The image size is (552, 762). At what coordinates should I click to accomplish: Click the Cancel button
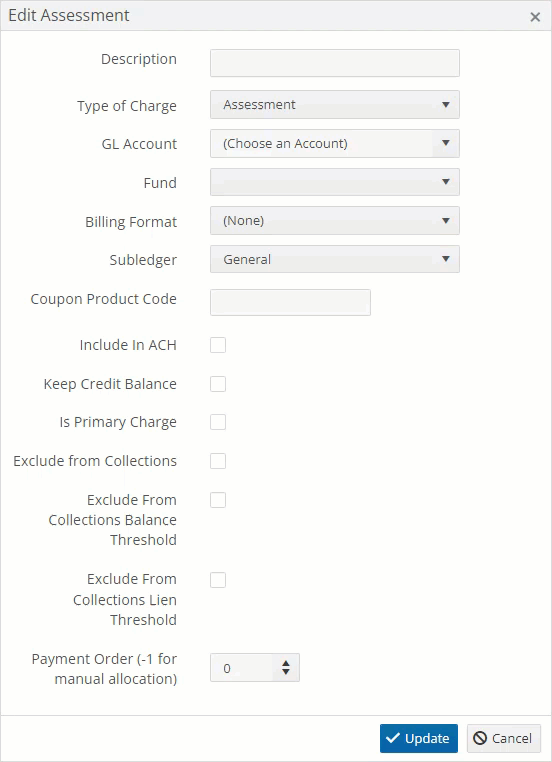tap(504, 738)
